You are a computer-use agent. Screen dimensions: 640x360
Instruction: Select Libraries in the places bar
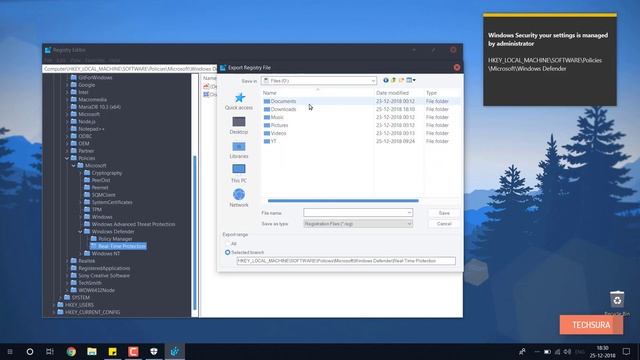click(239, 150)
